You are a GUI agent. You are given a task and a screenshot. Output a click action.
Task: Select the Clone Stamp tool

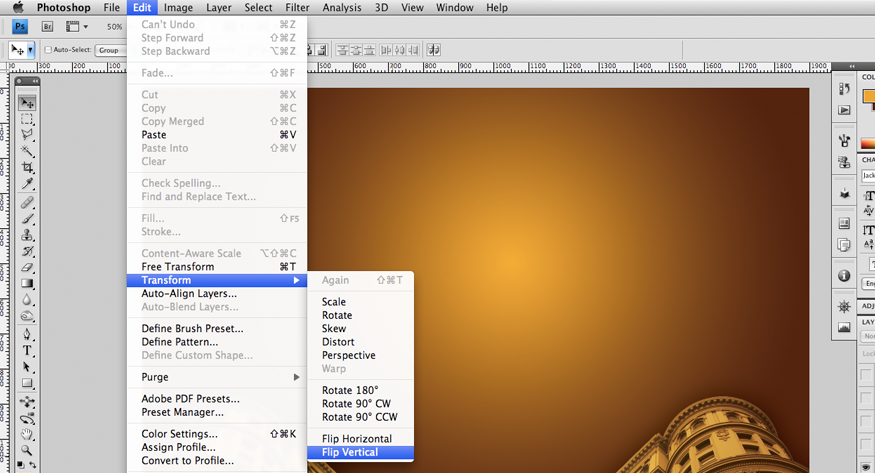pyautogui.click(x=27, y=235)
